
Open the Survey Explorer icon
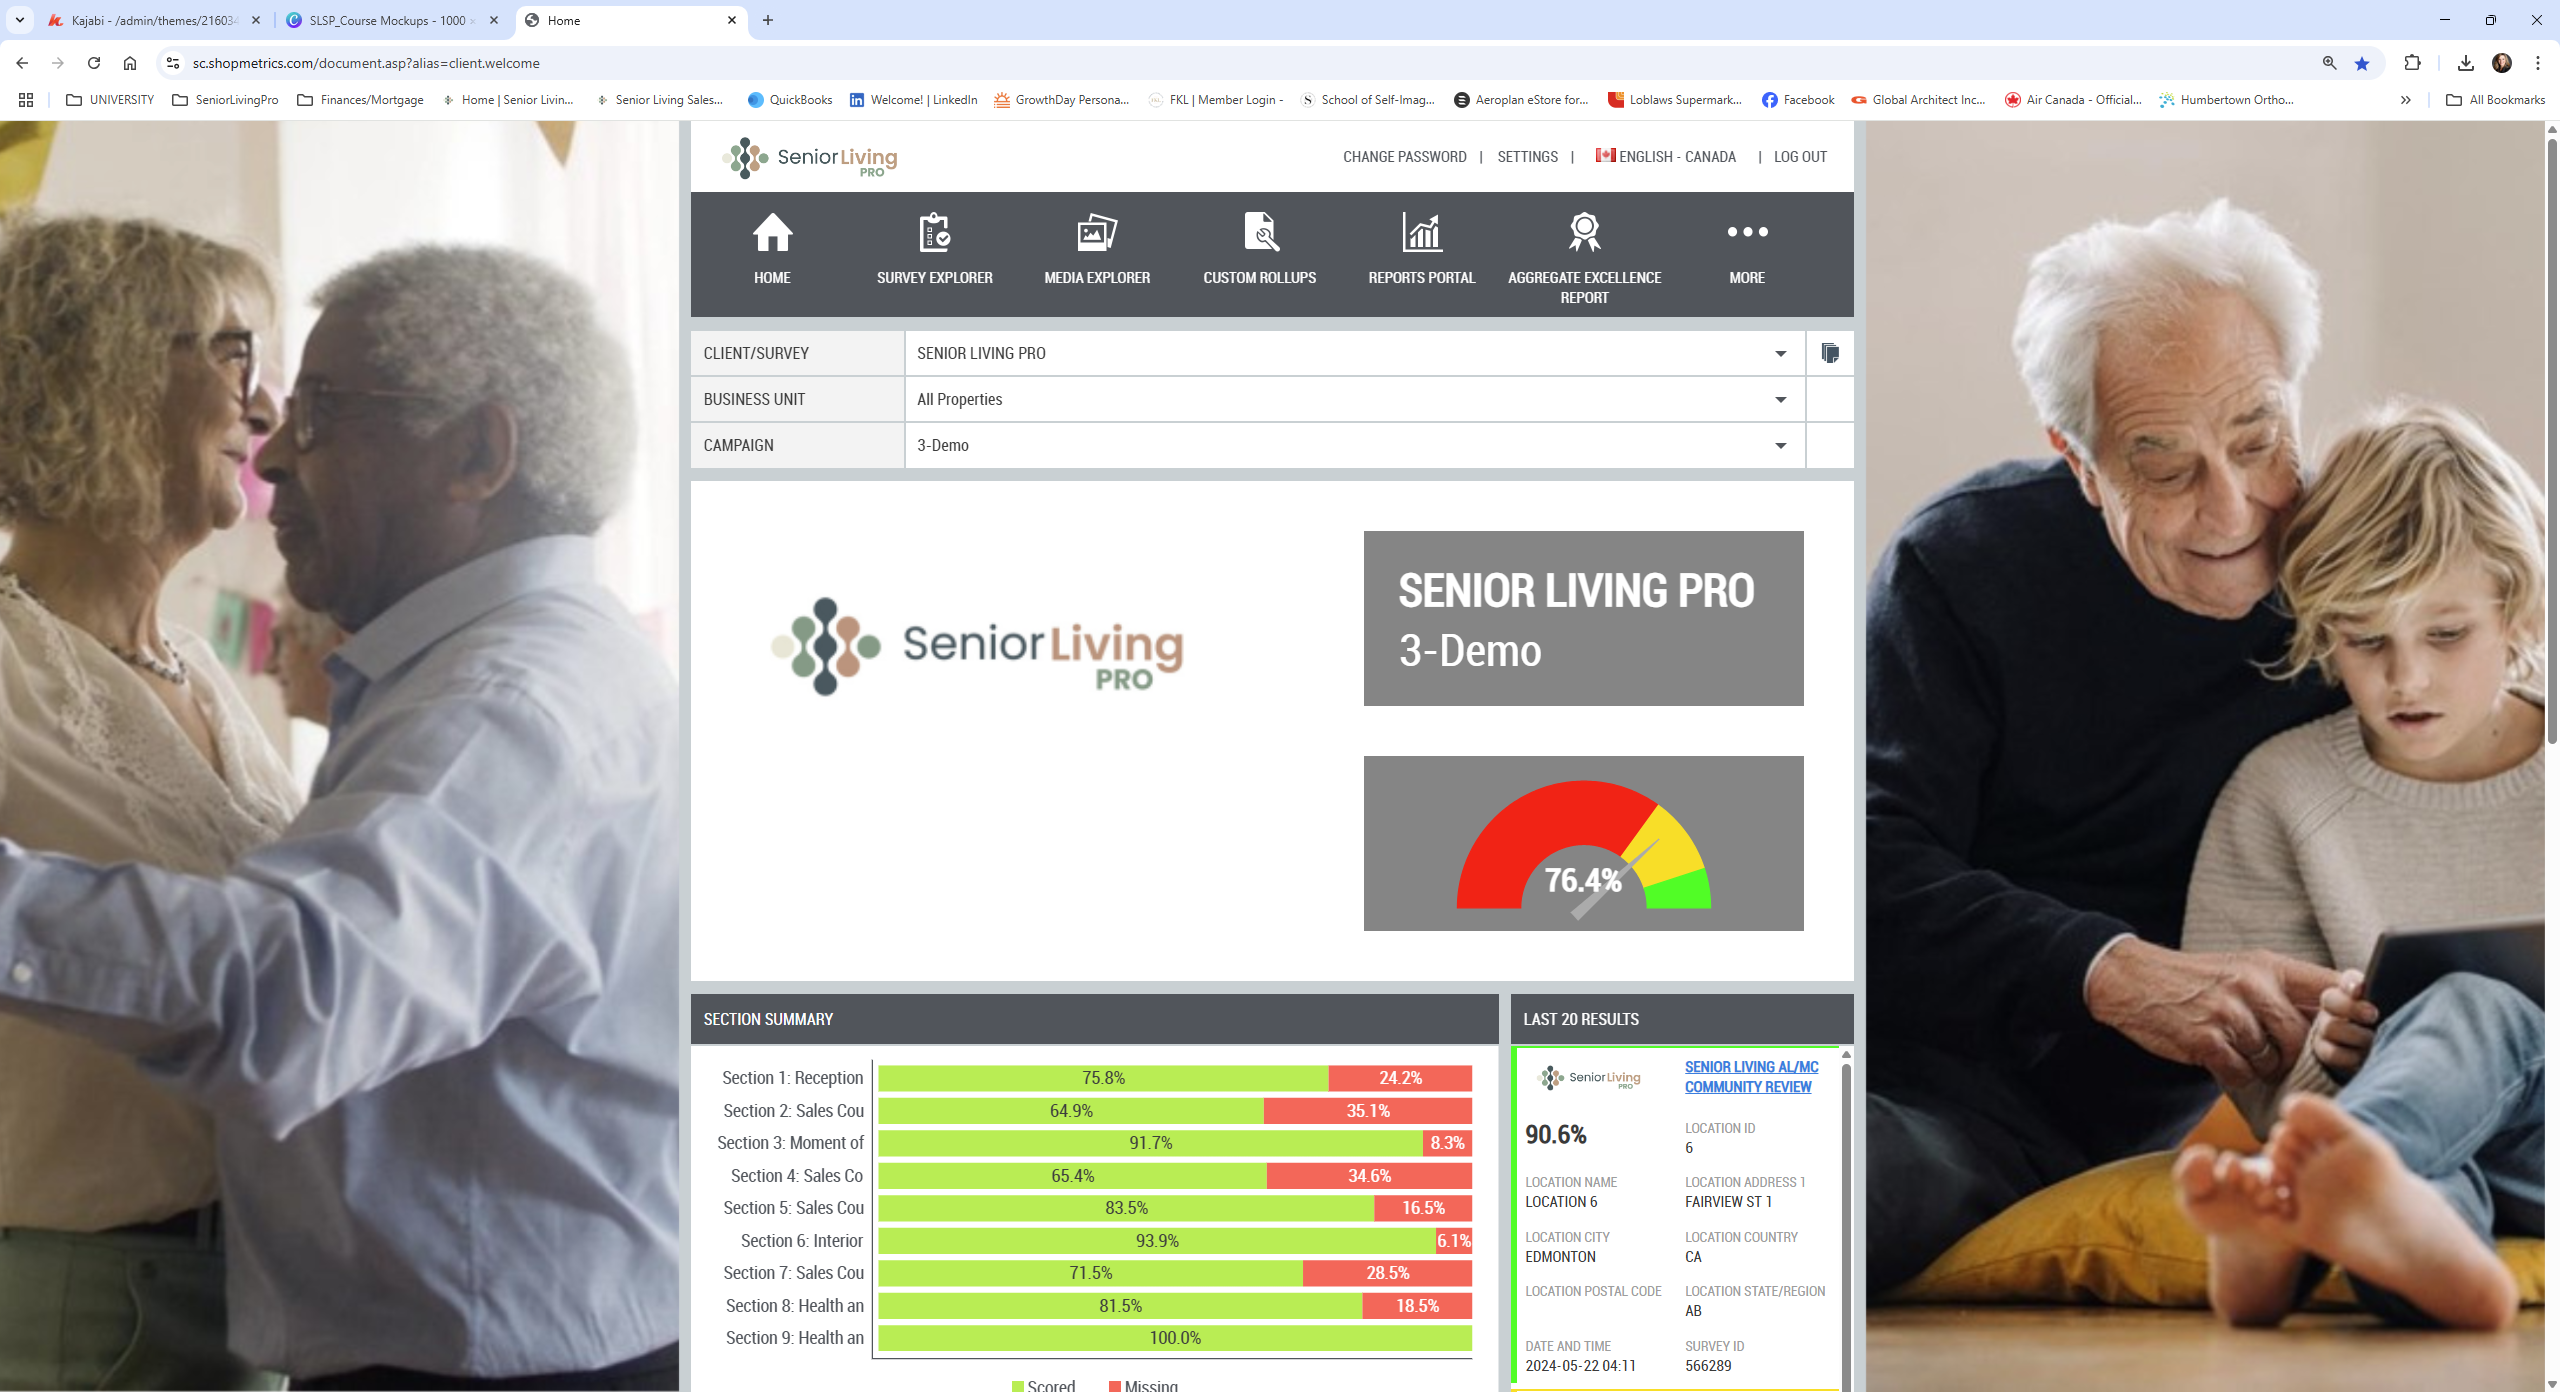click(934, 233)
